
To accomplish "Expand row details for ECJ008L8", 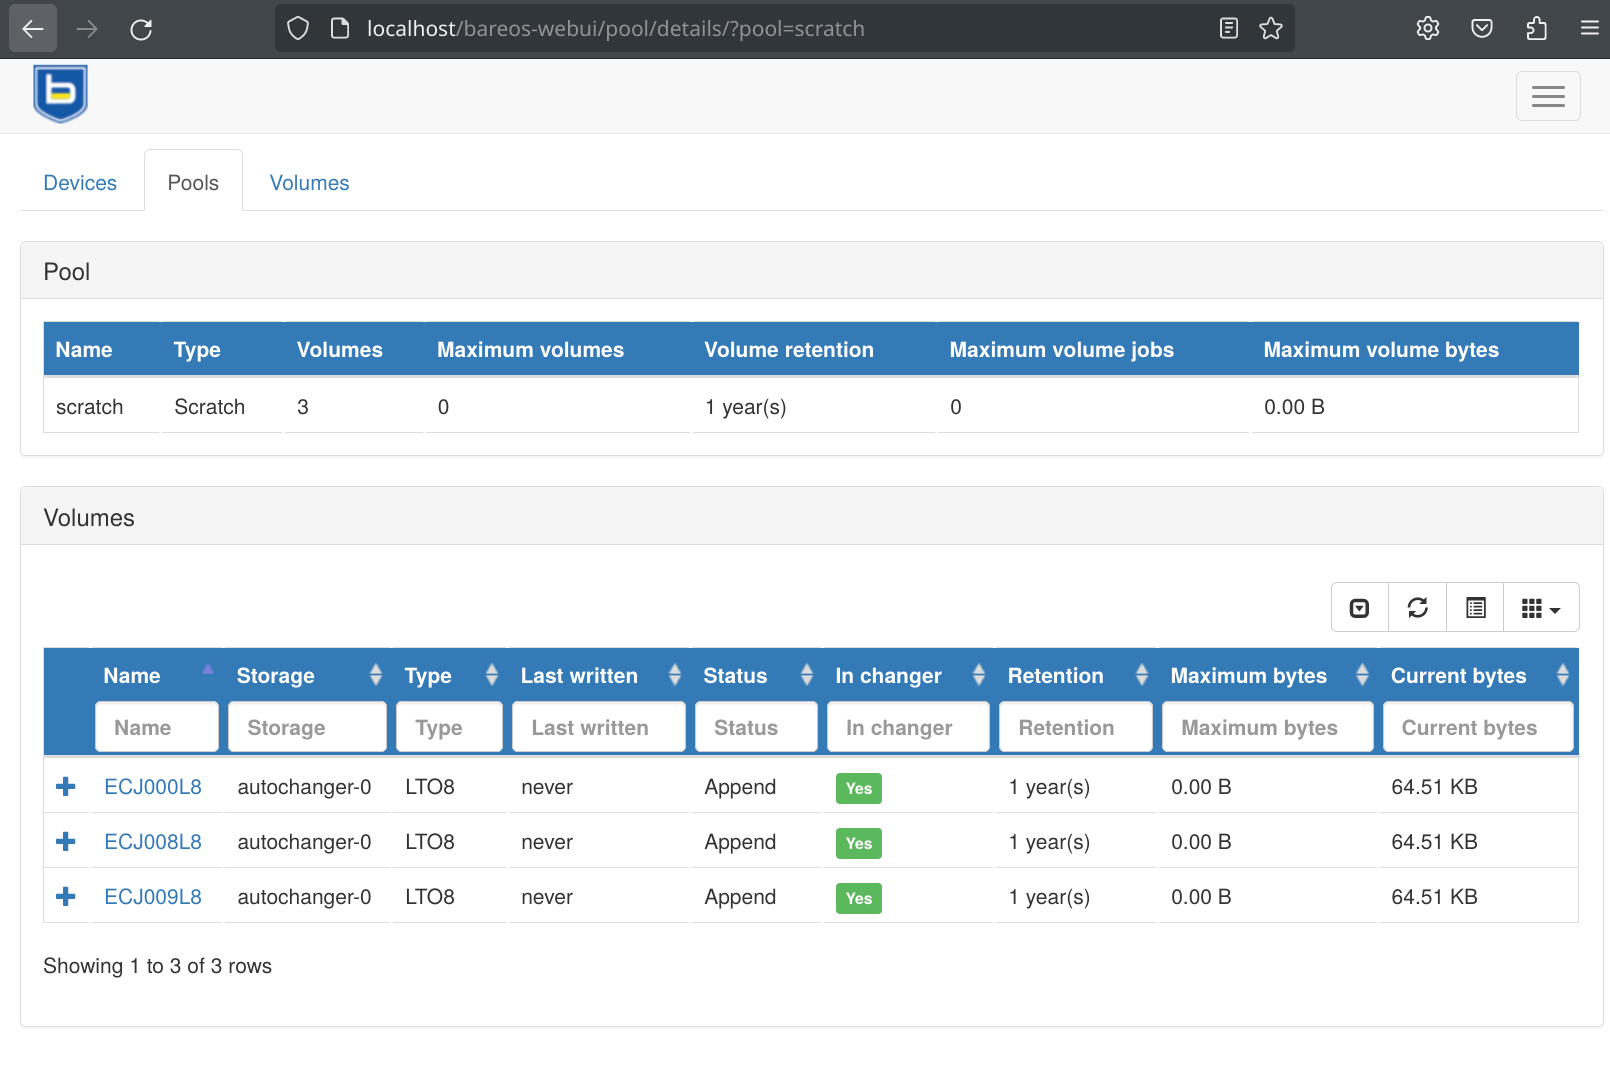I will coord(66,842).
